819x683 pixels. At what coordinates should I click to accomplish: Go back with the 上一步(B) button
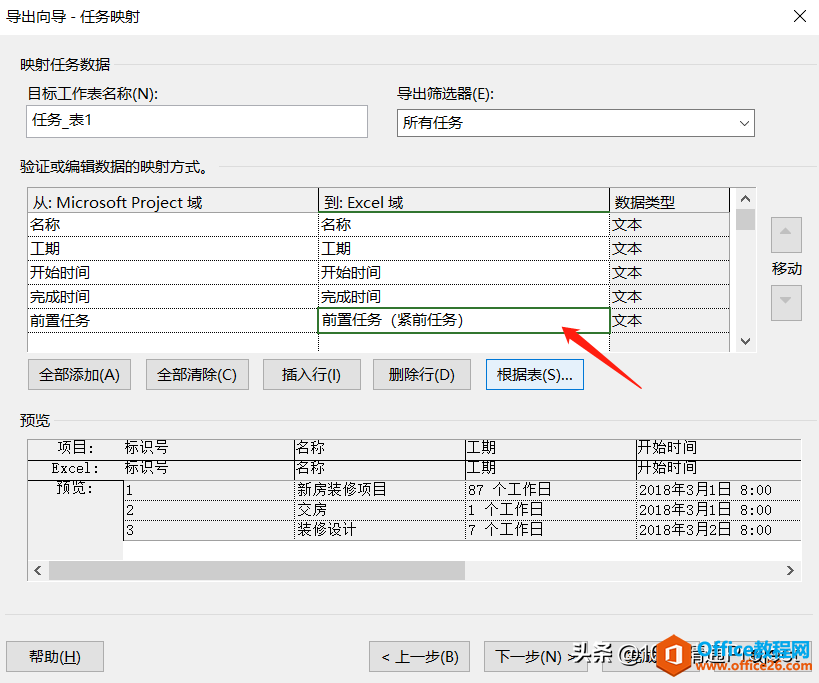[419, 657]
